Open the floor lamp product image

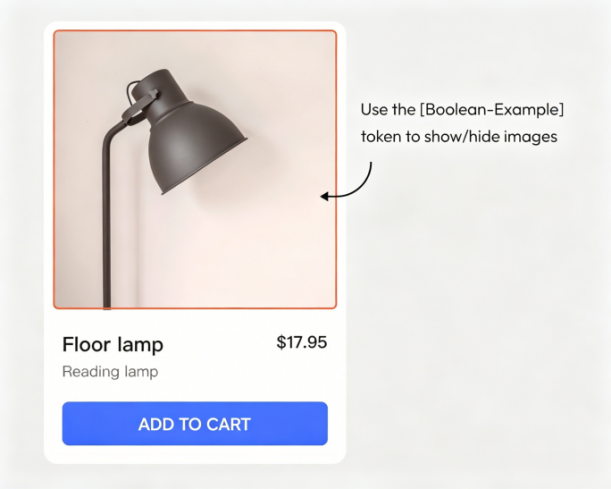pos(195,169)
